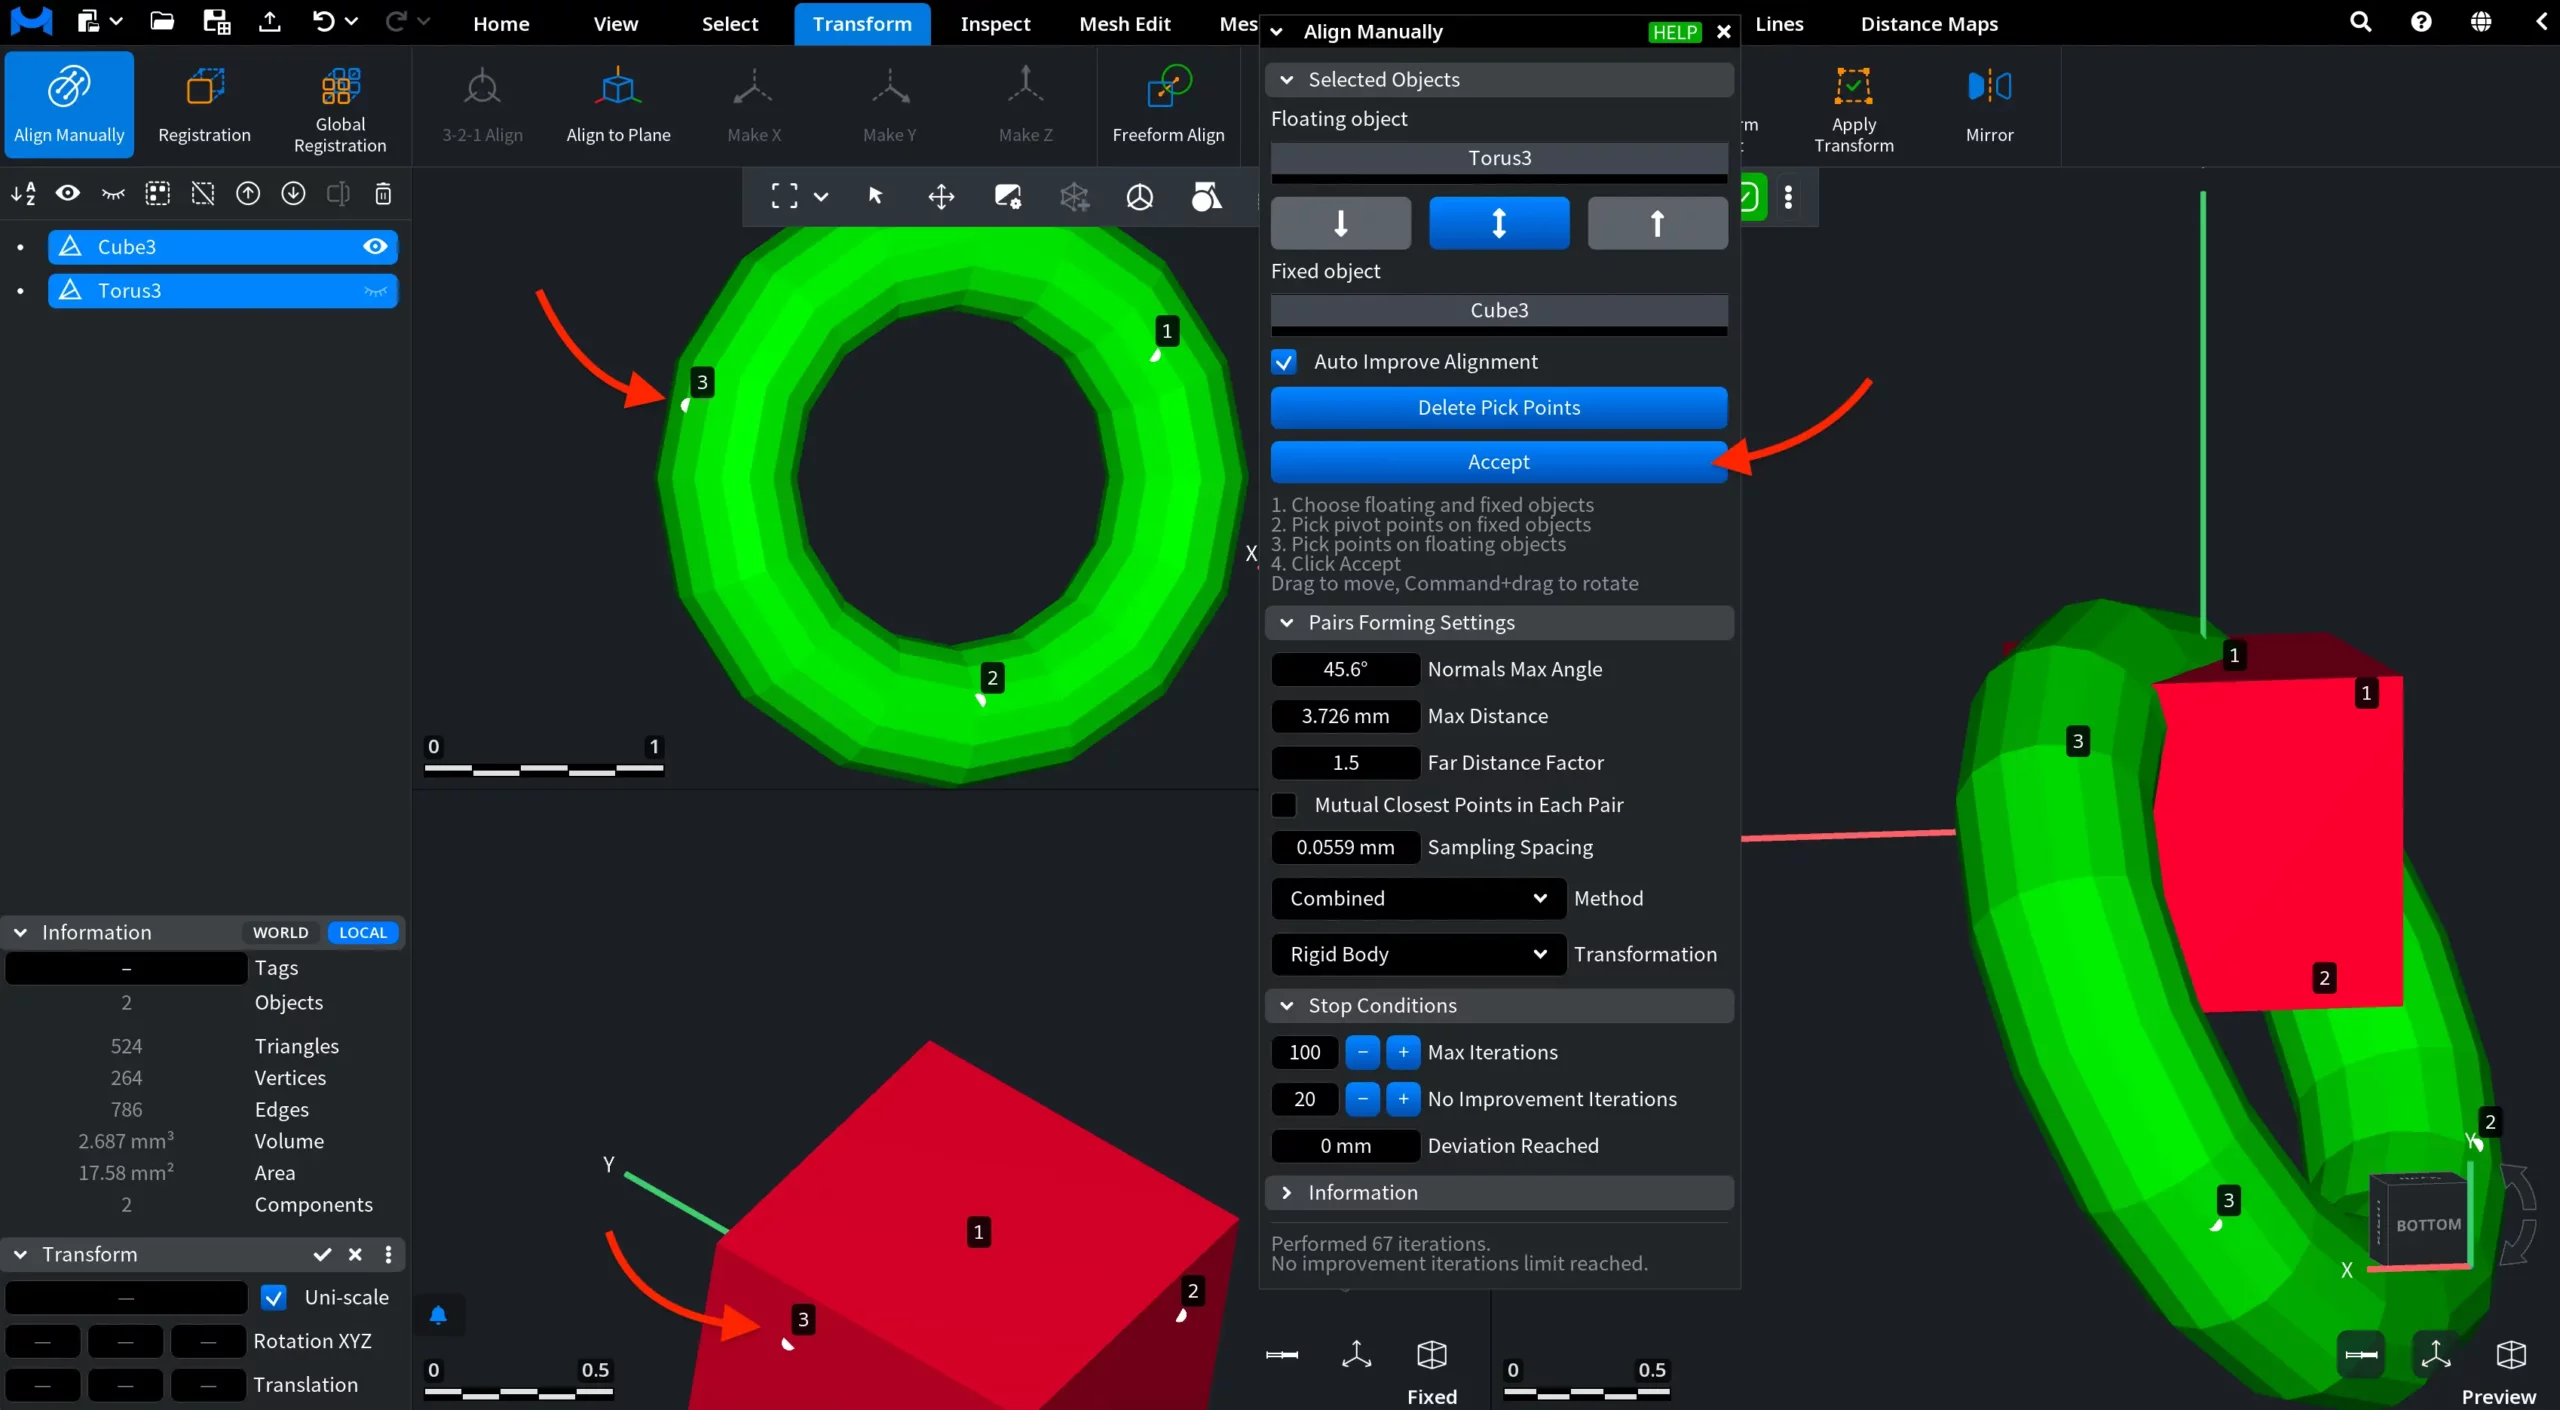Click the select all objects icon
Screen dimensions: 2560x1410
point(158,194)
